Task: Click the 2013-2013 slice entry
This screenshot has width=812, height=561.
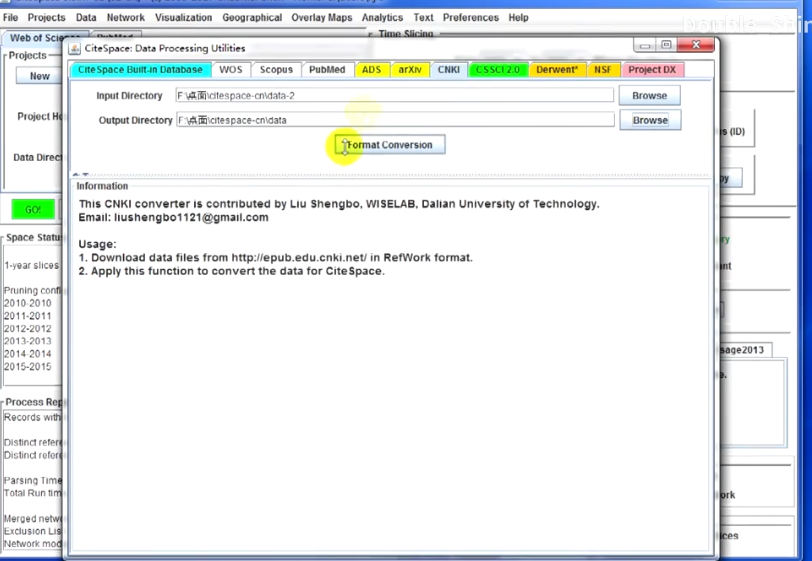Action: (28, 341)
